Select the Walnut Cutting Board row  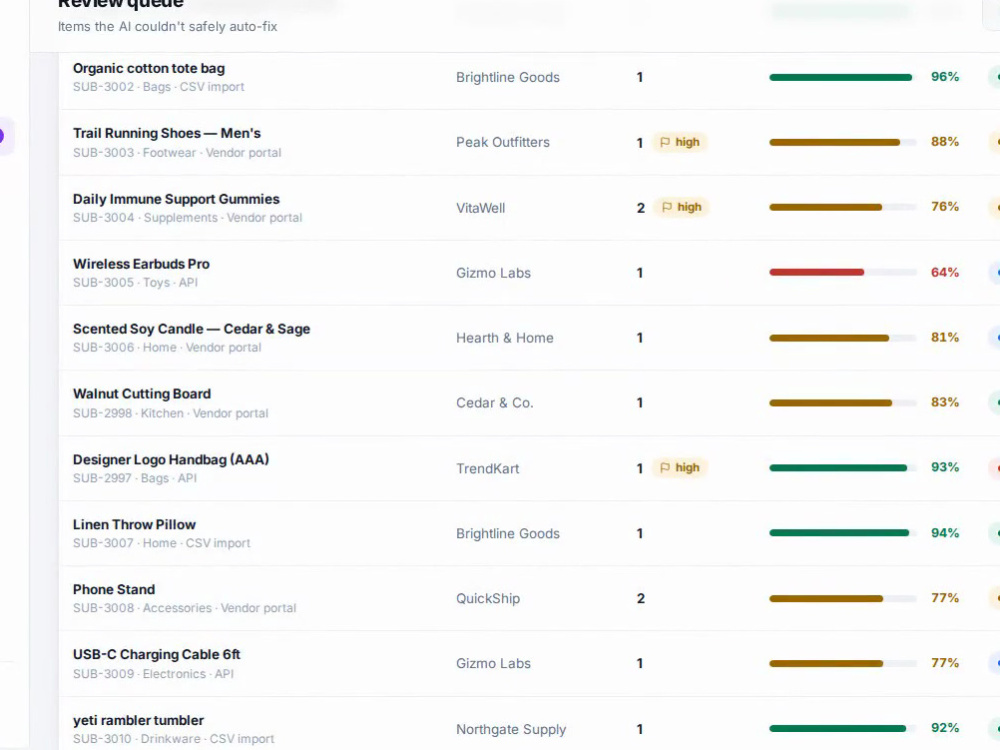click(x=529, y=403)
